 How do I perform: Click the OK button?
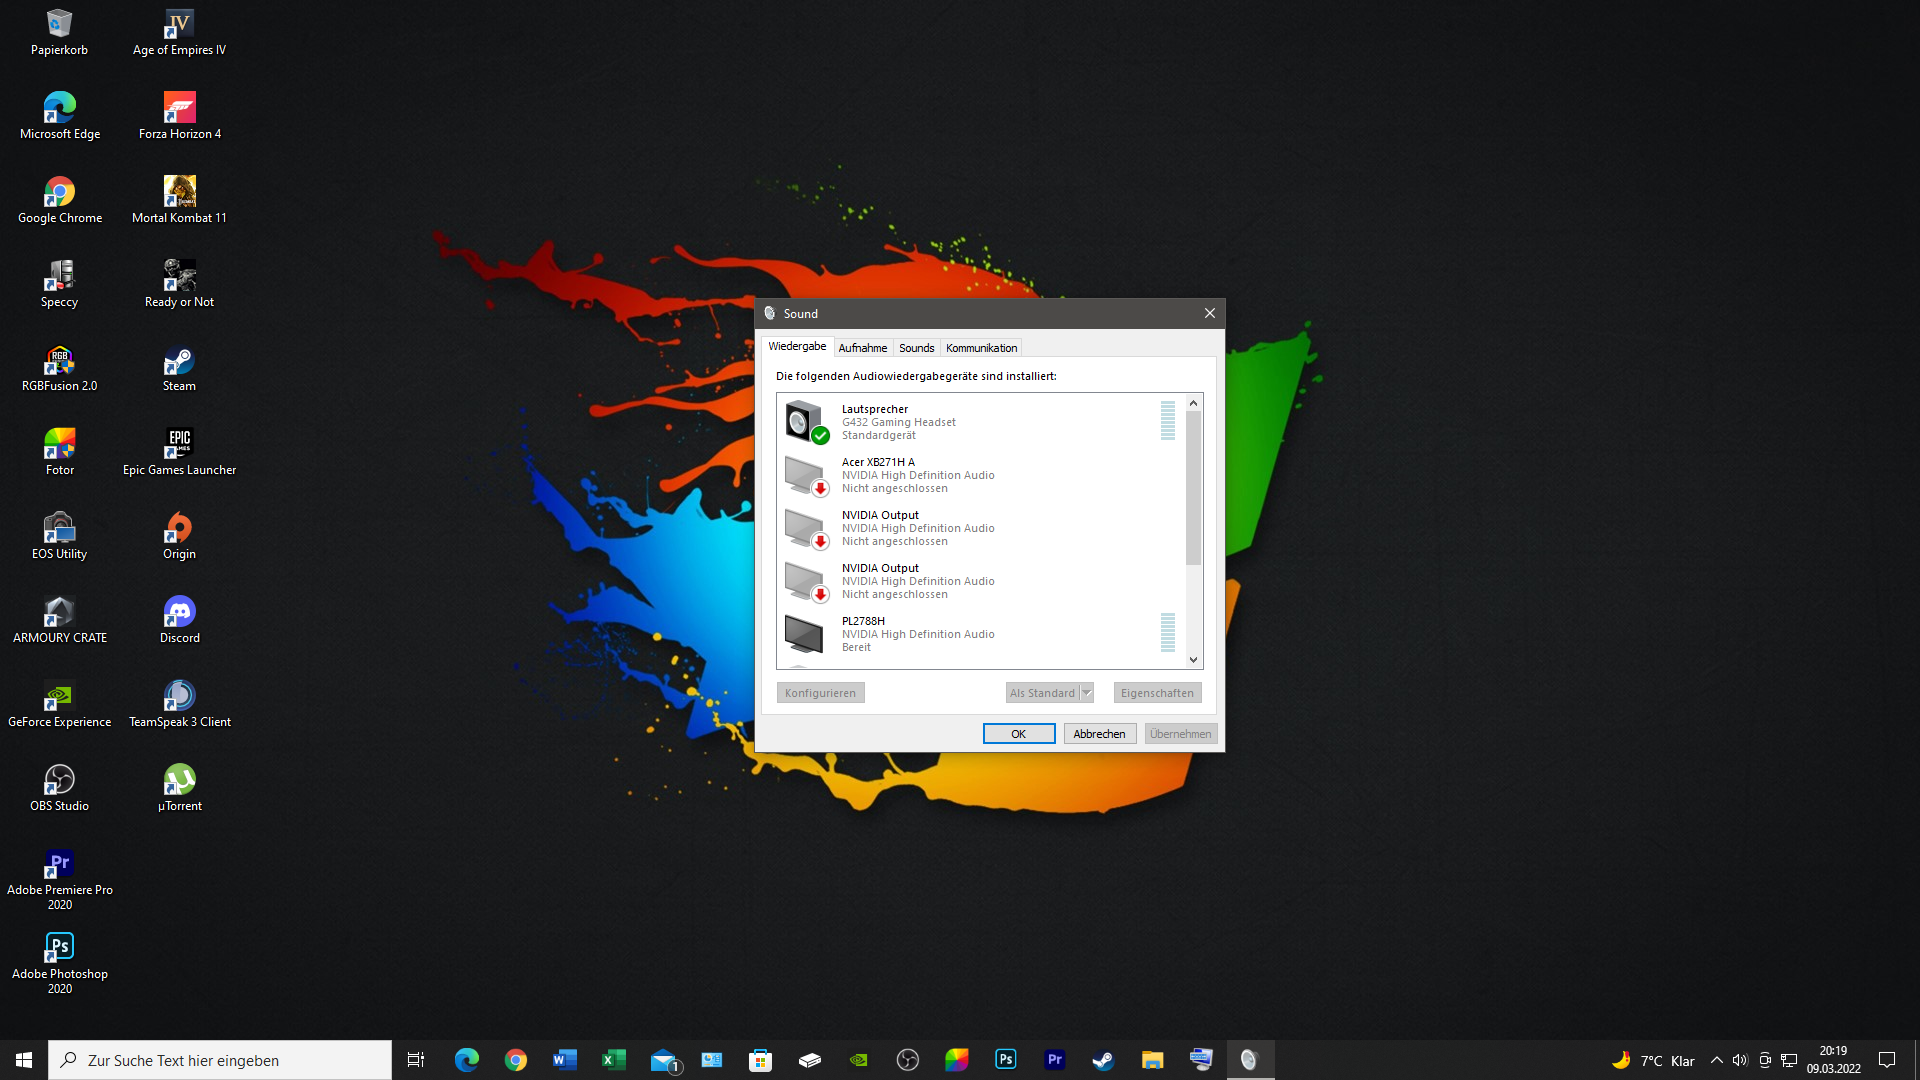coord(1018,734)
